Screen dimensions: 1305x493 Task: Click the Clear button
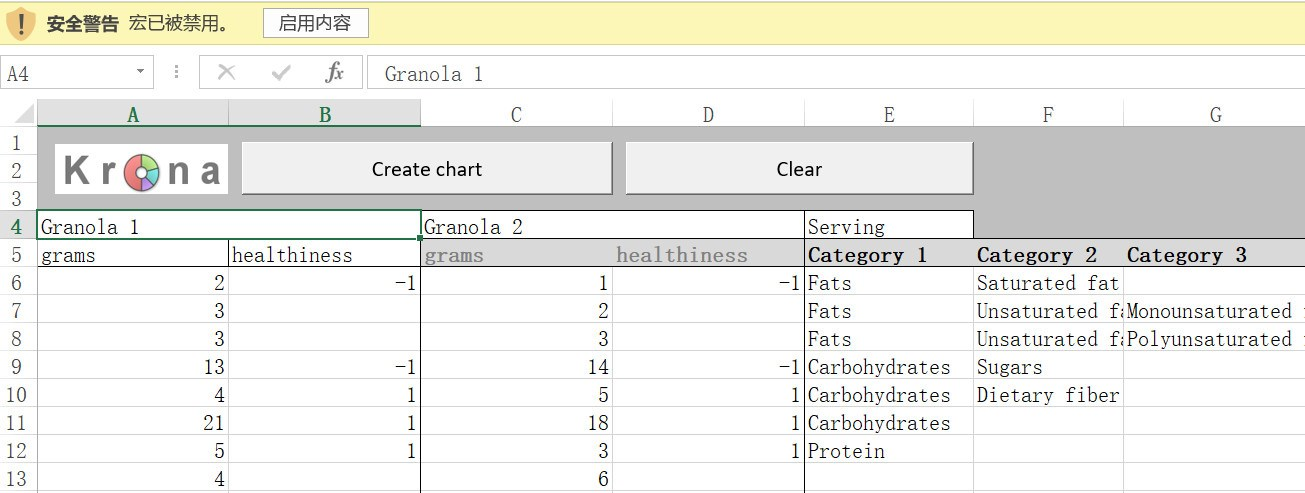(799, 169)
